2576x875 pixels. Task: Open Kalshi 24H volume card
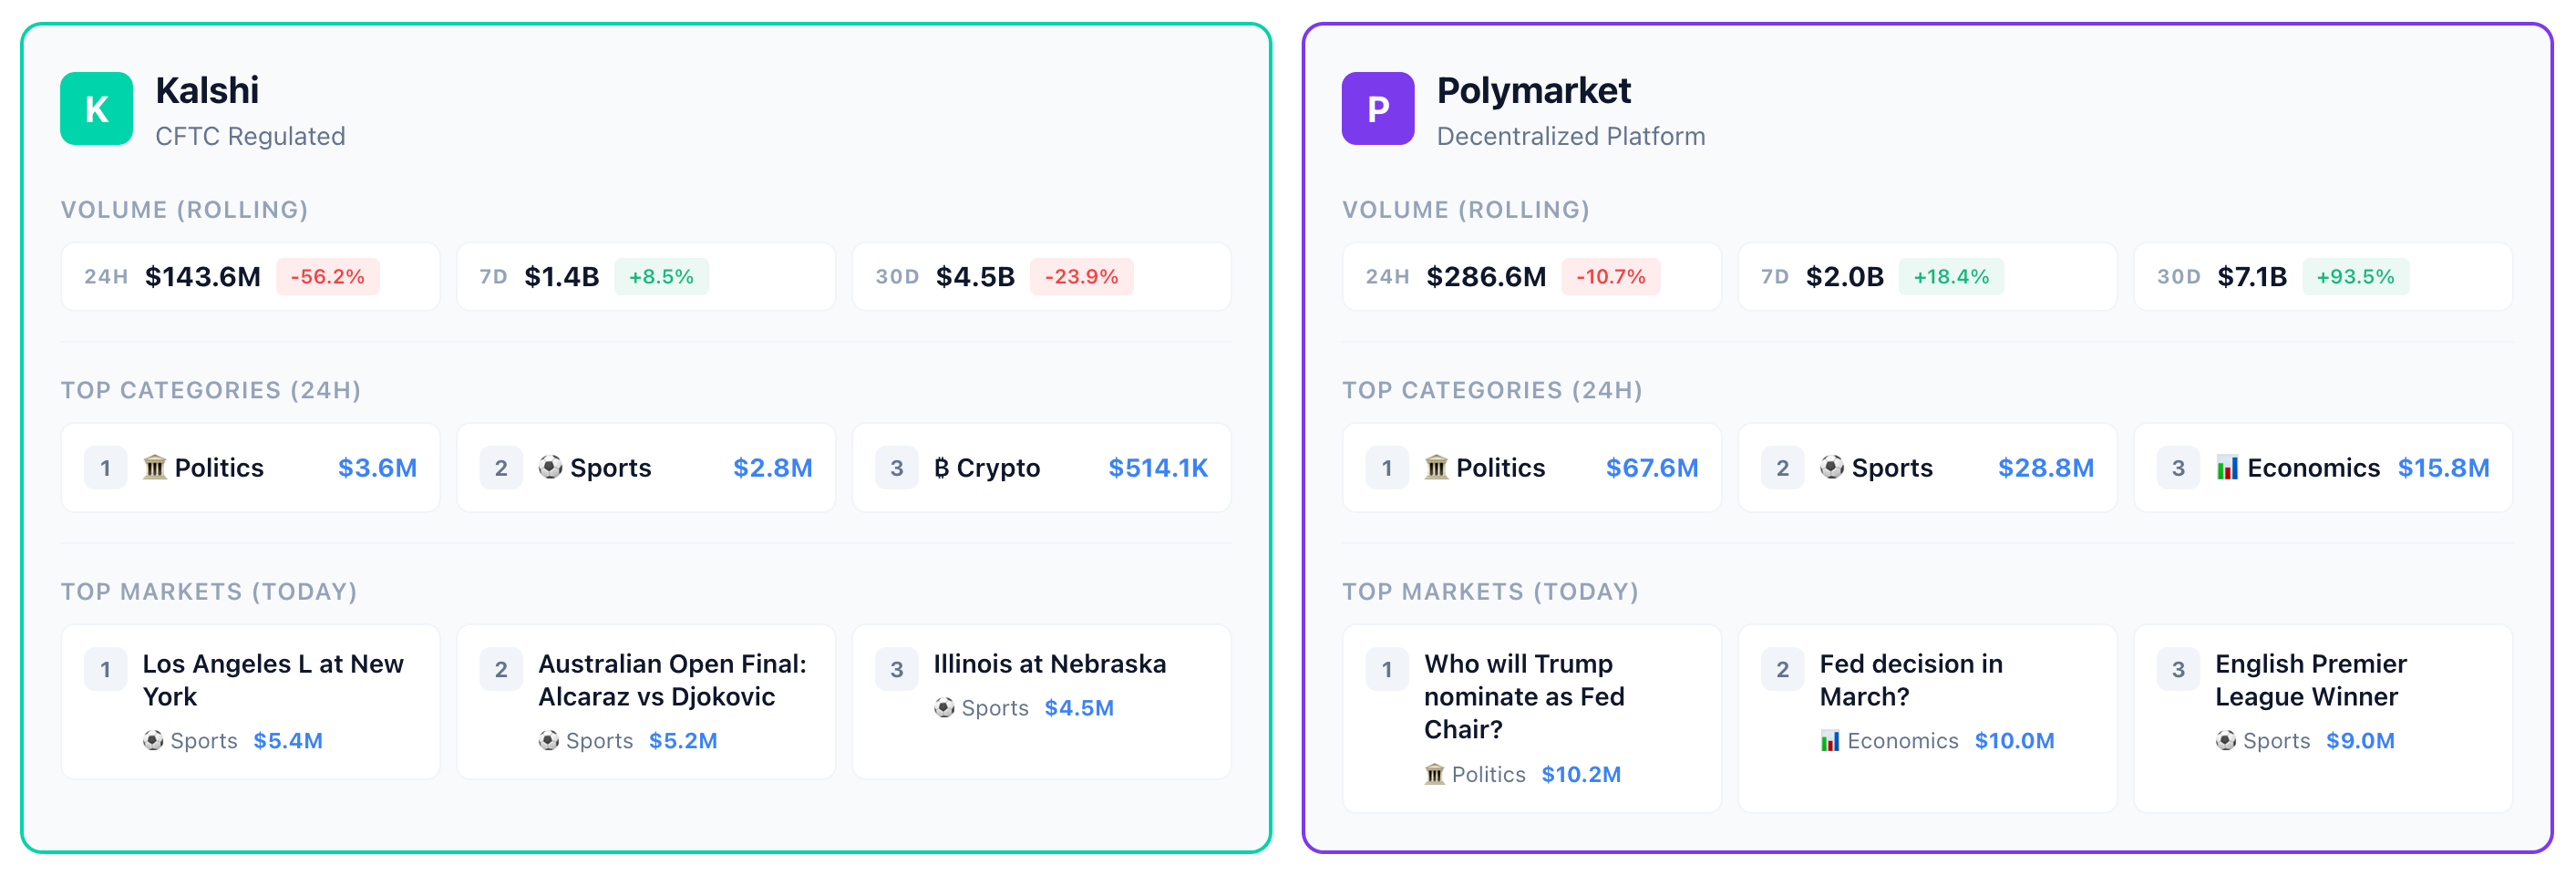[250, 276]
